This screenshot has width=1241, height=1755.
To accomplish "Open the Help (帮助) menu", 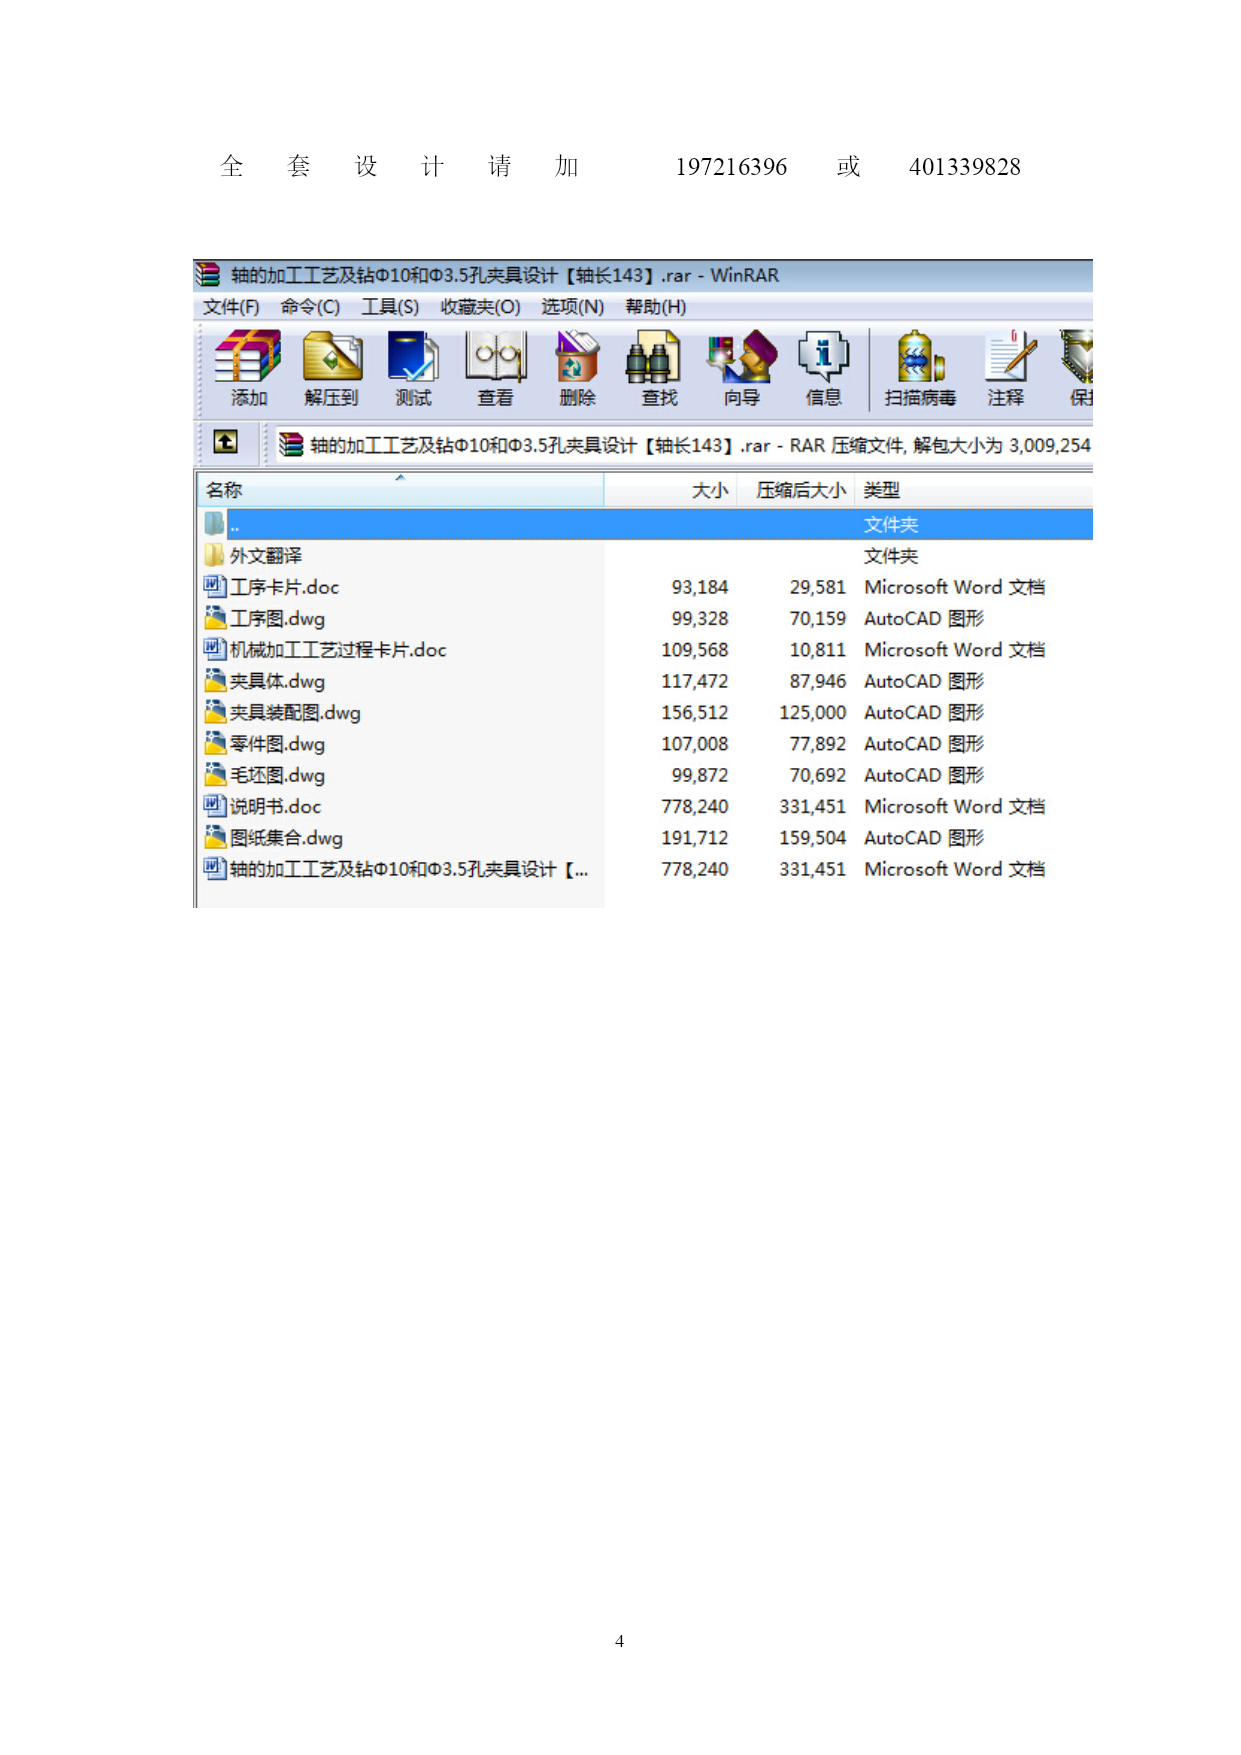I will pyautogui.click(x=655, y=307).
